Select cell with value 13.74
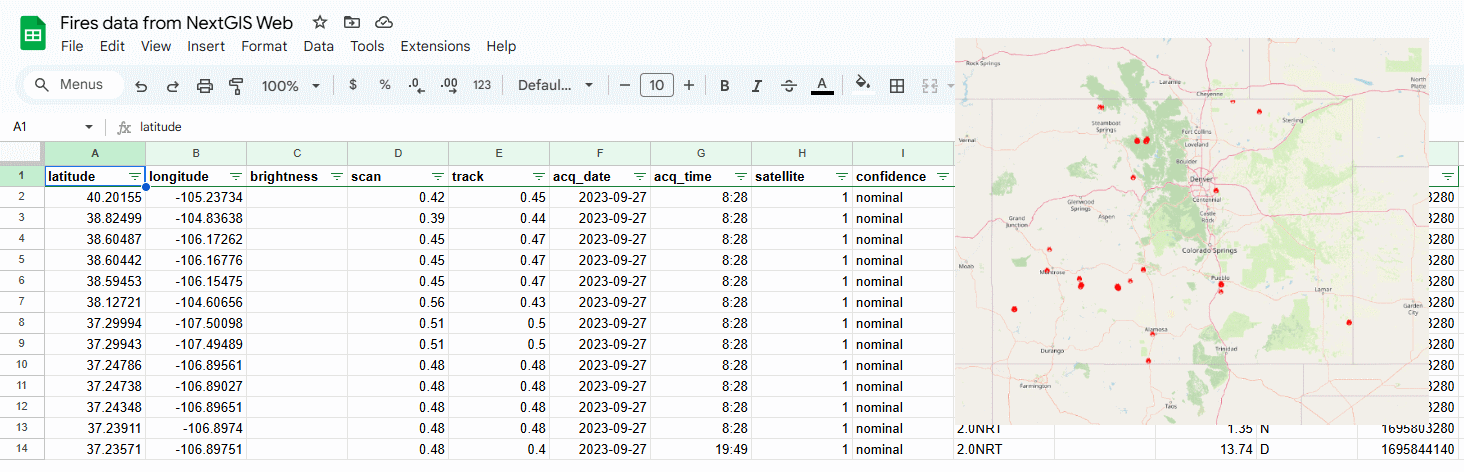Image resolution: width=1464 pixels, height=472 pixels. tap(1206, 449)
